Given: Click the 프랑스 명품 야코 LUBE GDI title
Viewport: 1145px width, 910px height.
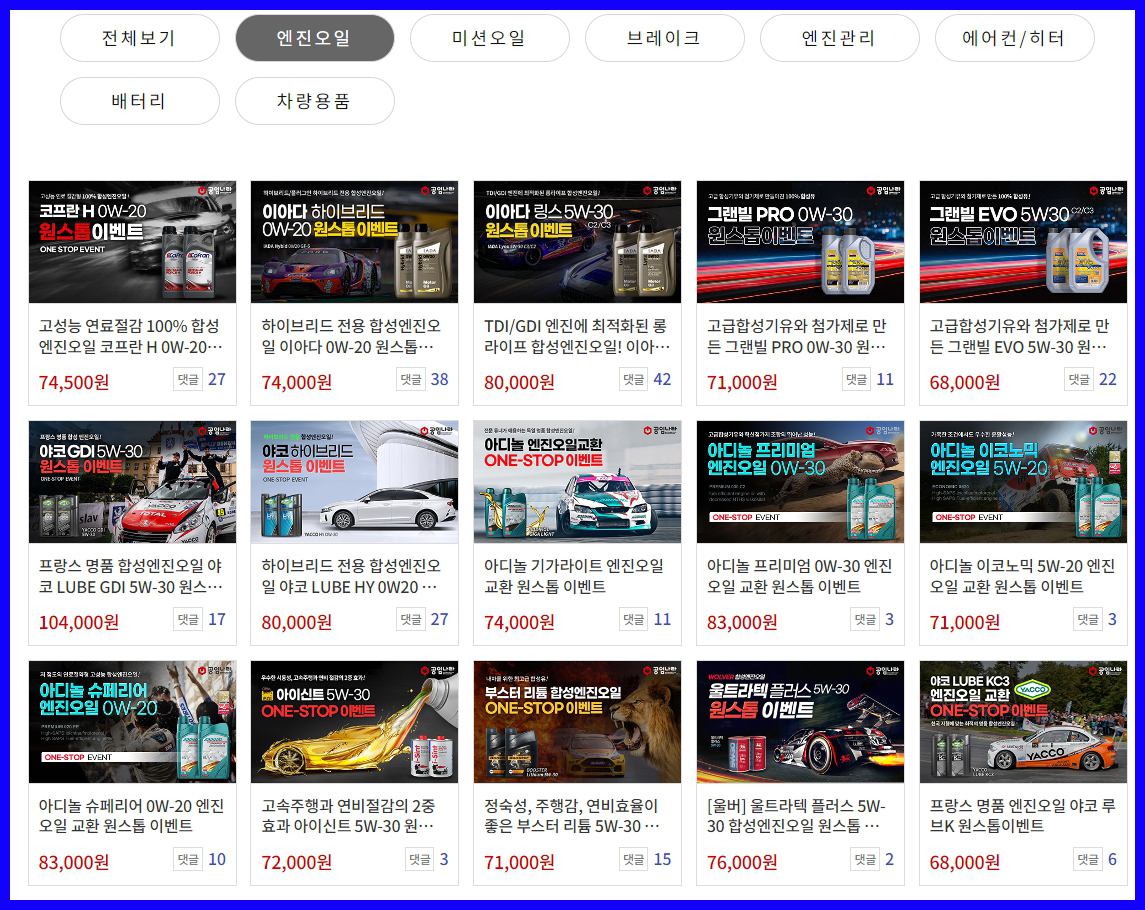Looking at the screenshot, I should [x=130, y=576].
